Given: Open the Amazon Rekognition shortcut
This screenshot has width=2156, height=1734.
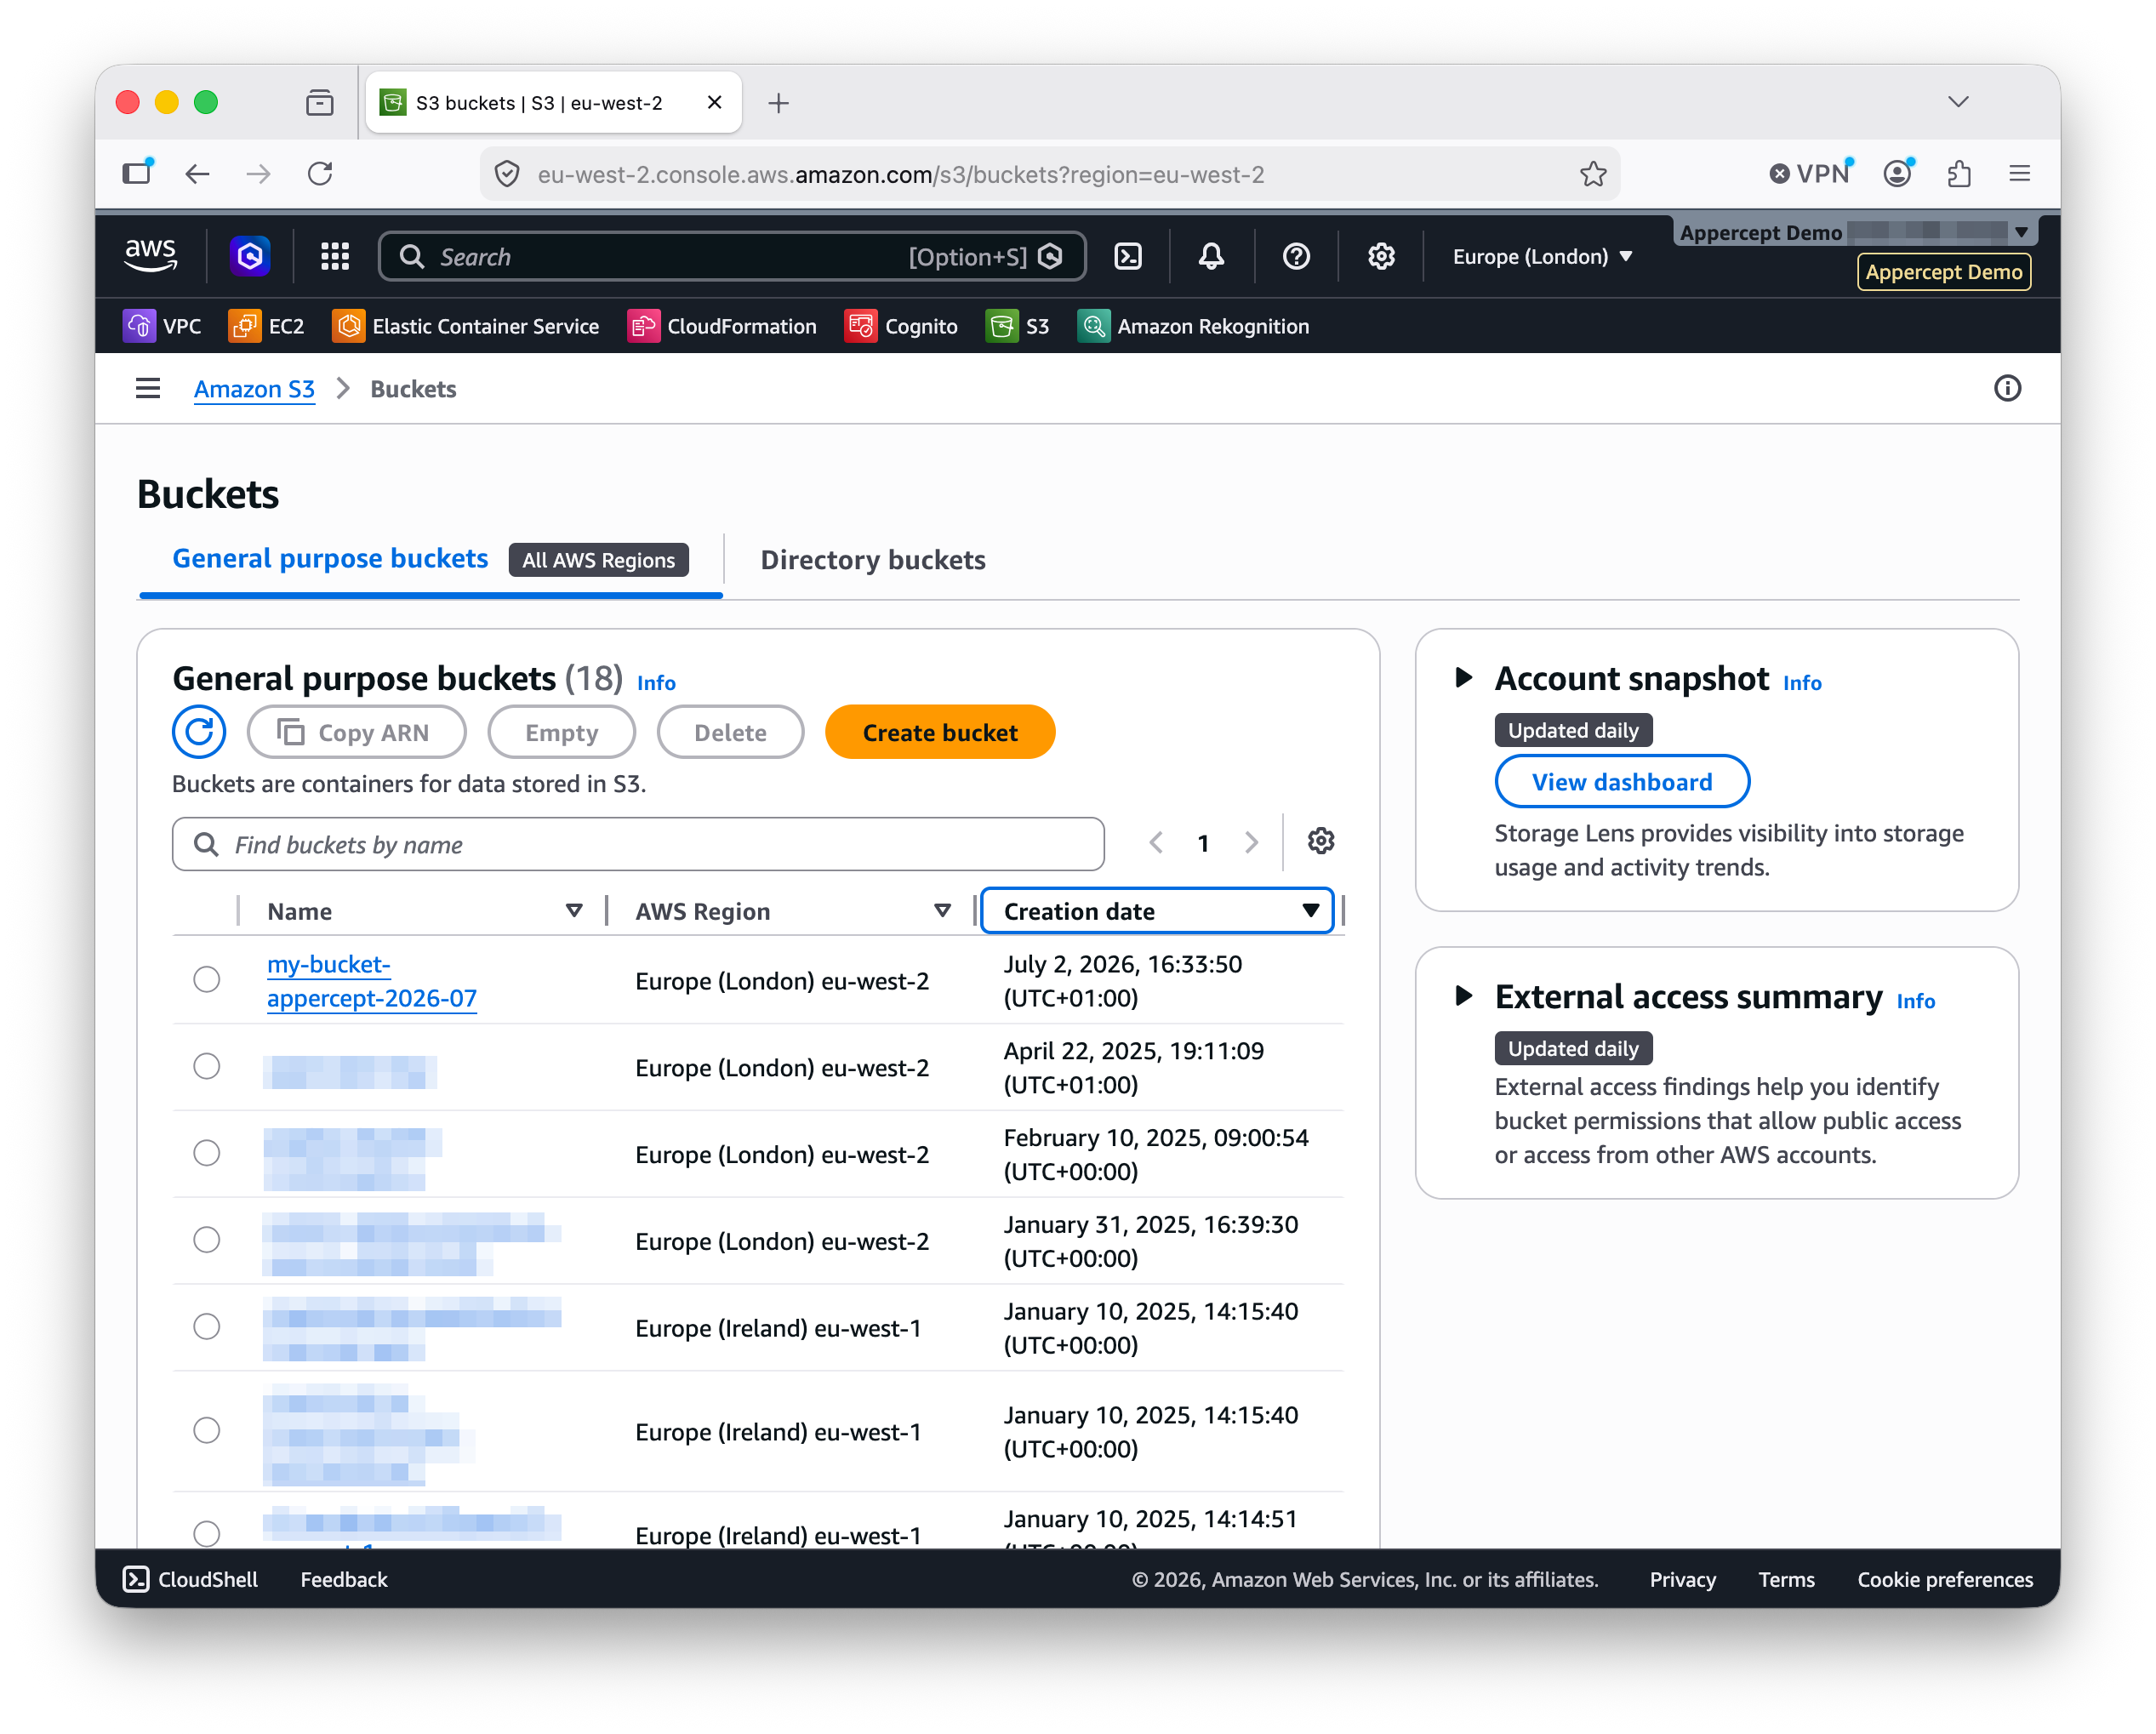Looking at the screenshot, I should coord(1193,326).
